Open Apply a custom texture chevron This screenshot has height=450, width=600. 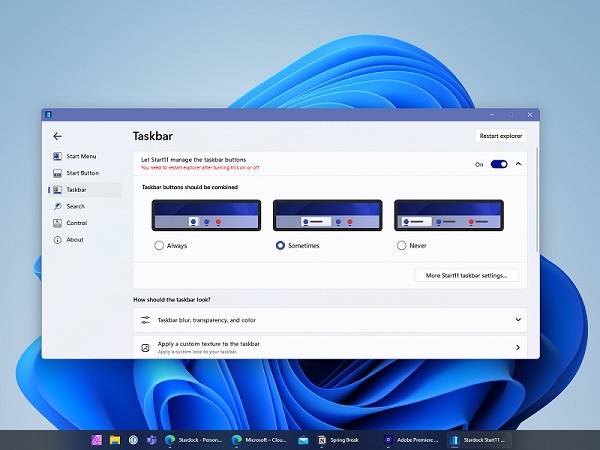tap(518, 347)
